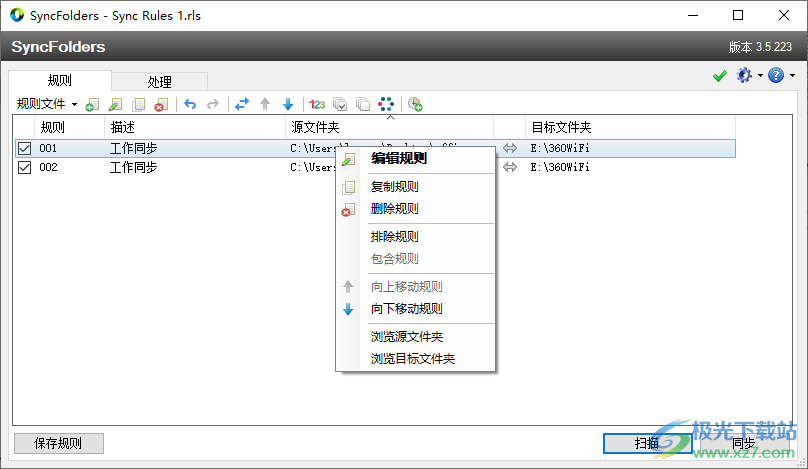
Task: Click E:\360WiFi target in row 001
Action: pos(560,148)
